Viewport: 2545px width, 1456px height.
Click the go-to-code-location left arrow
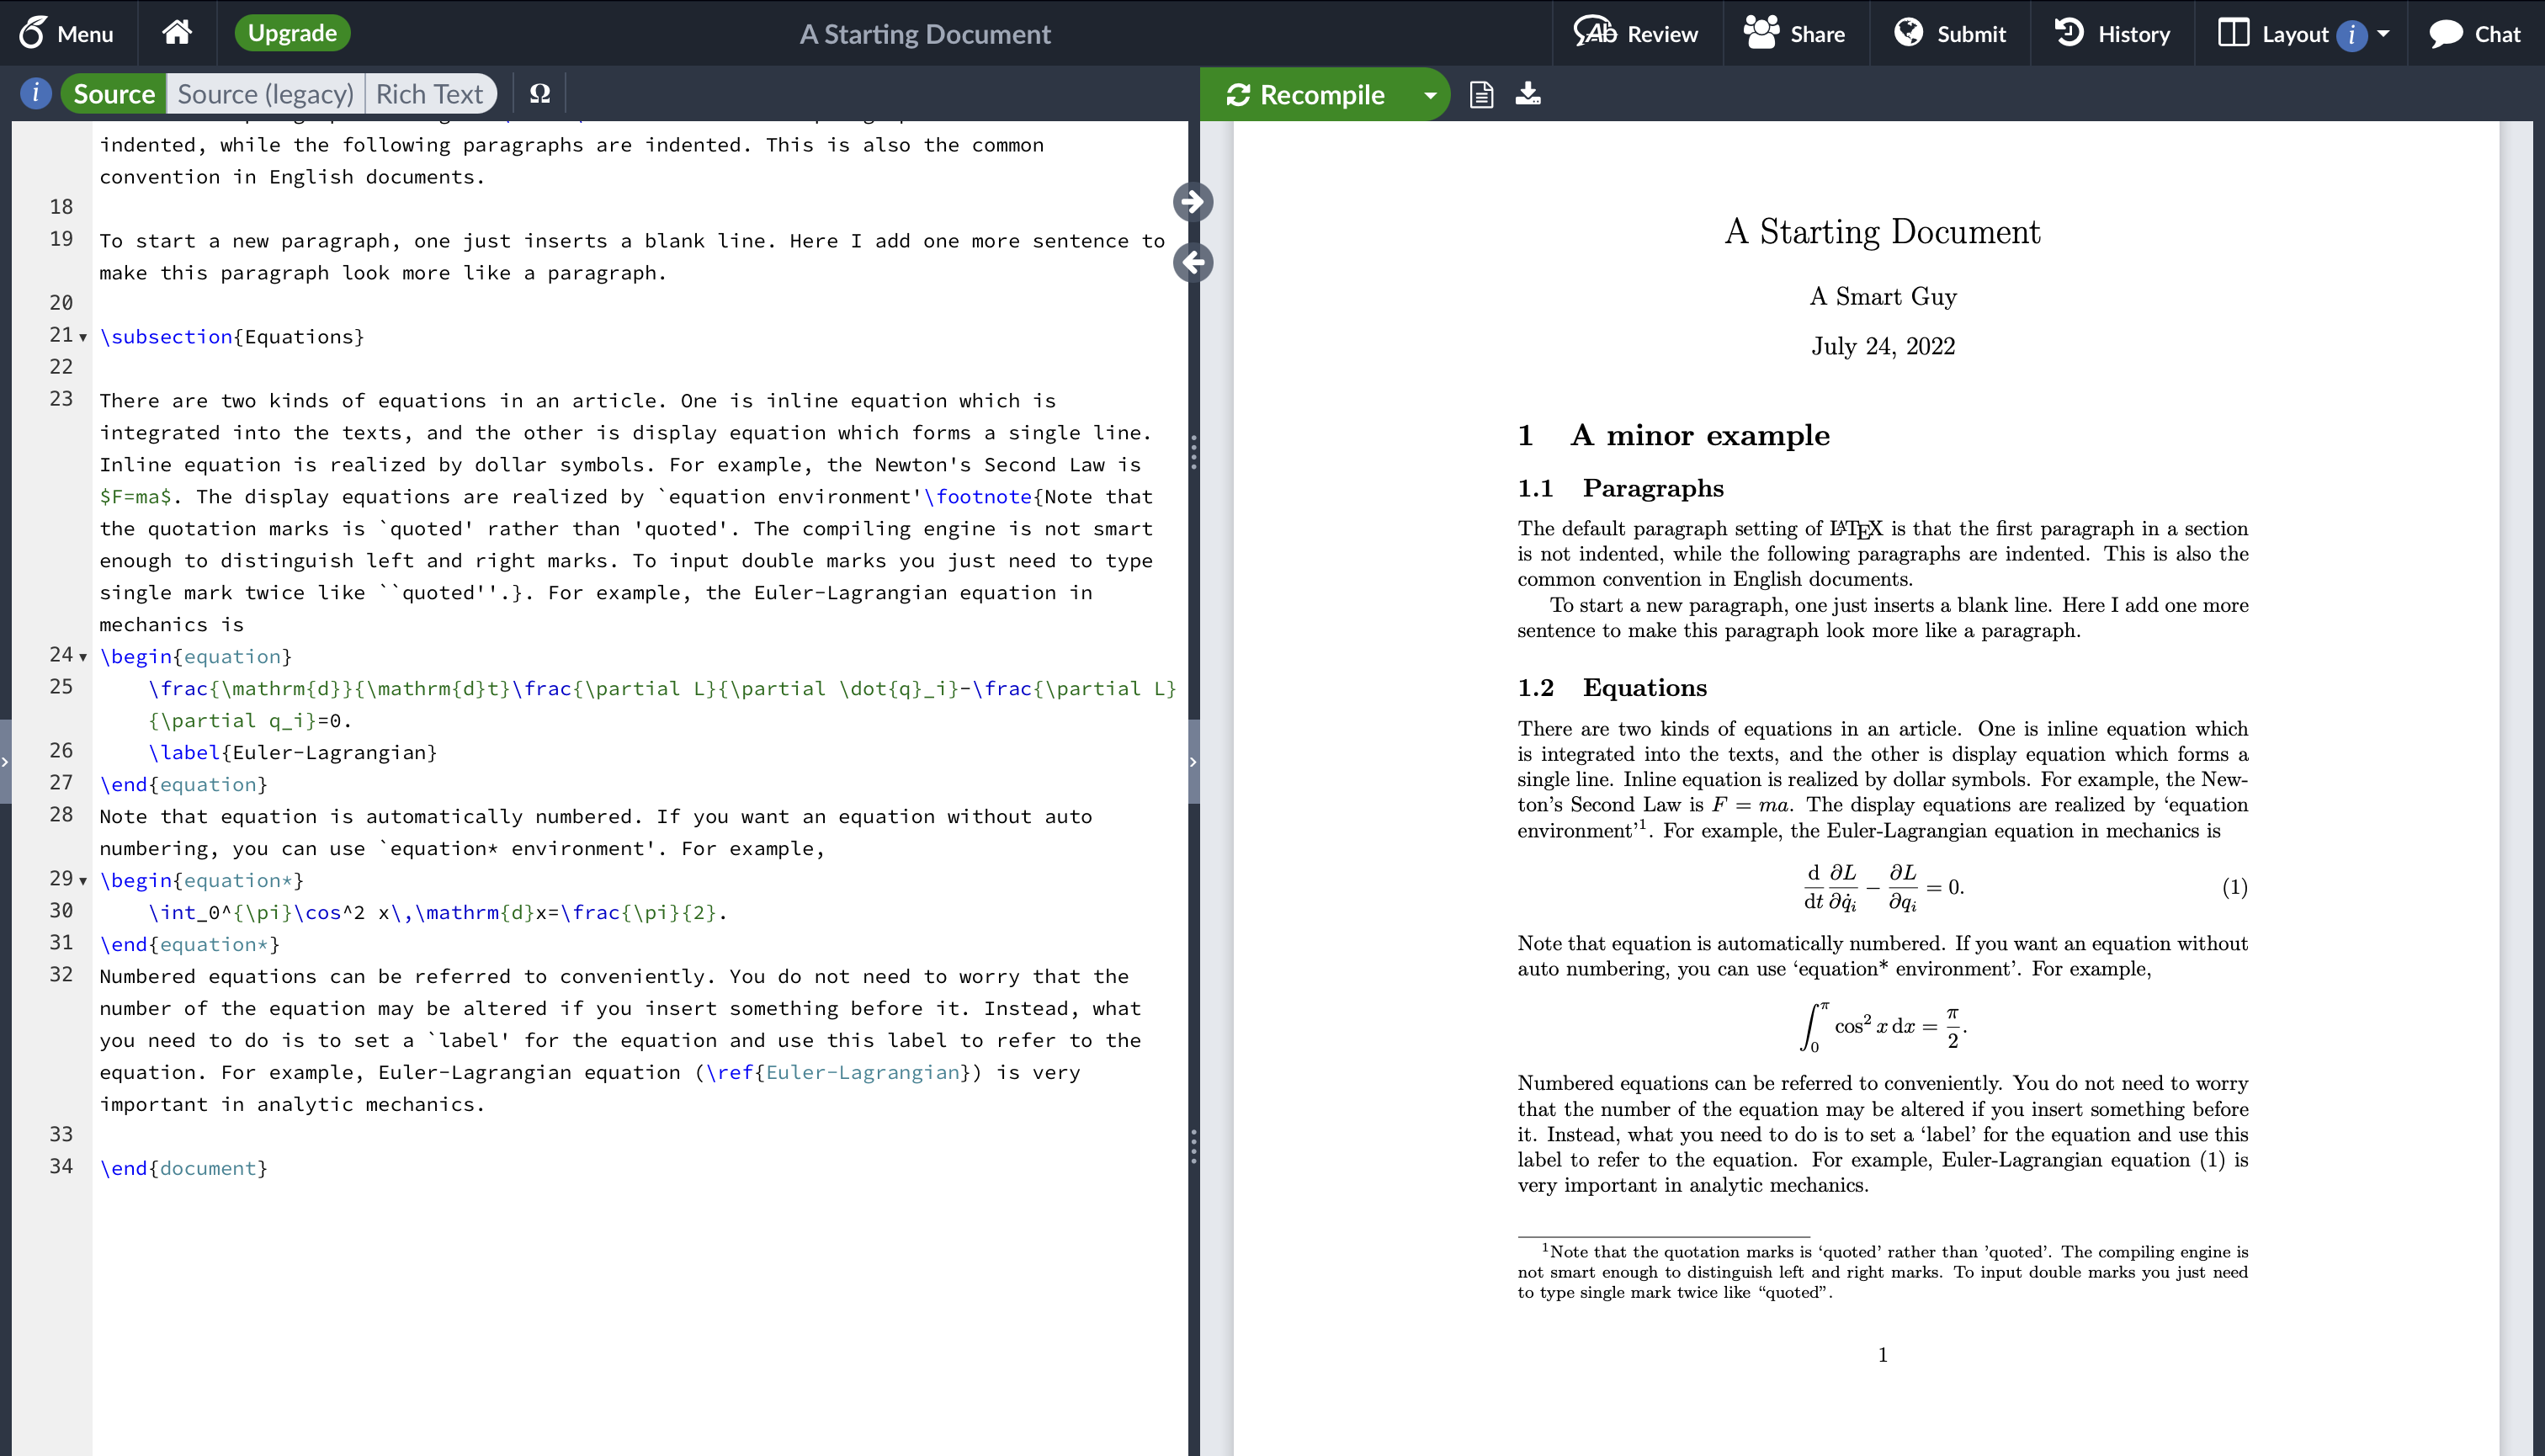1192,263
